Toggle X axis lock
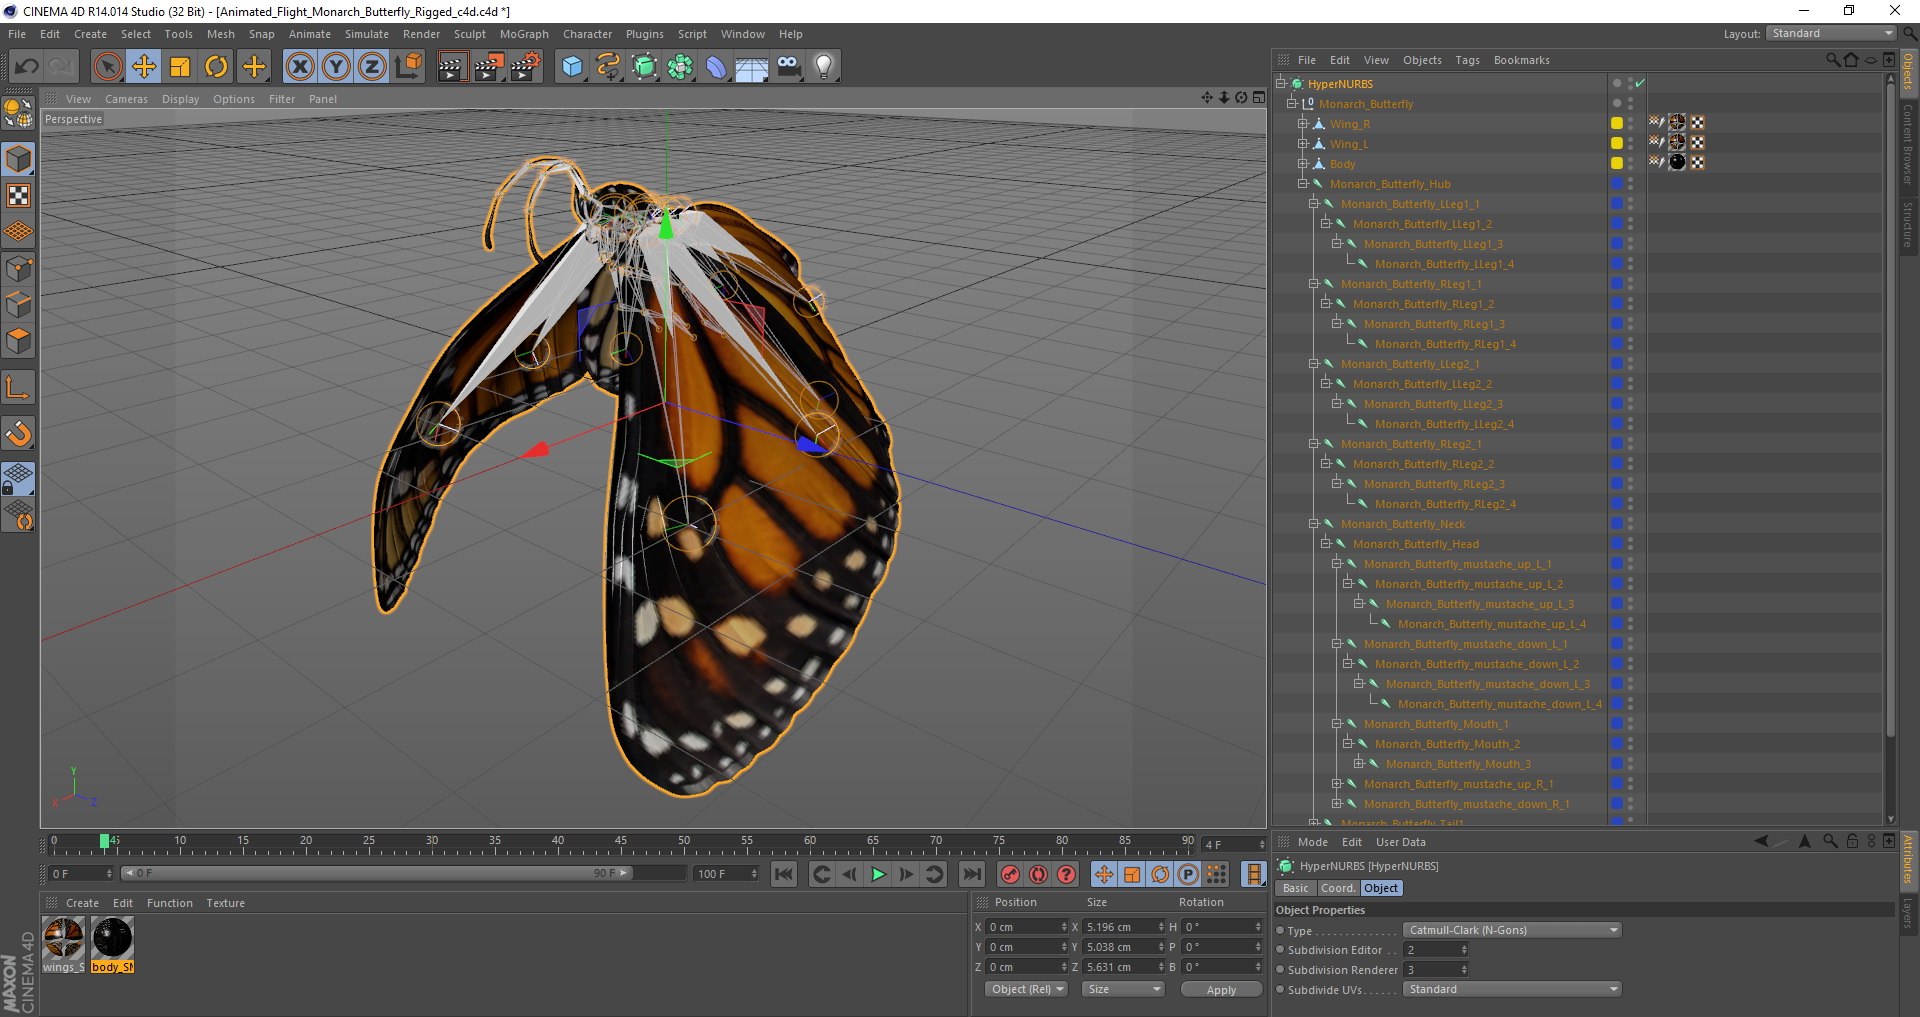Screen dimensions: 1920x1017 300,67
